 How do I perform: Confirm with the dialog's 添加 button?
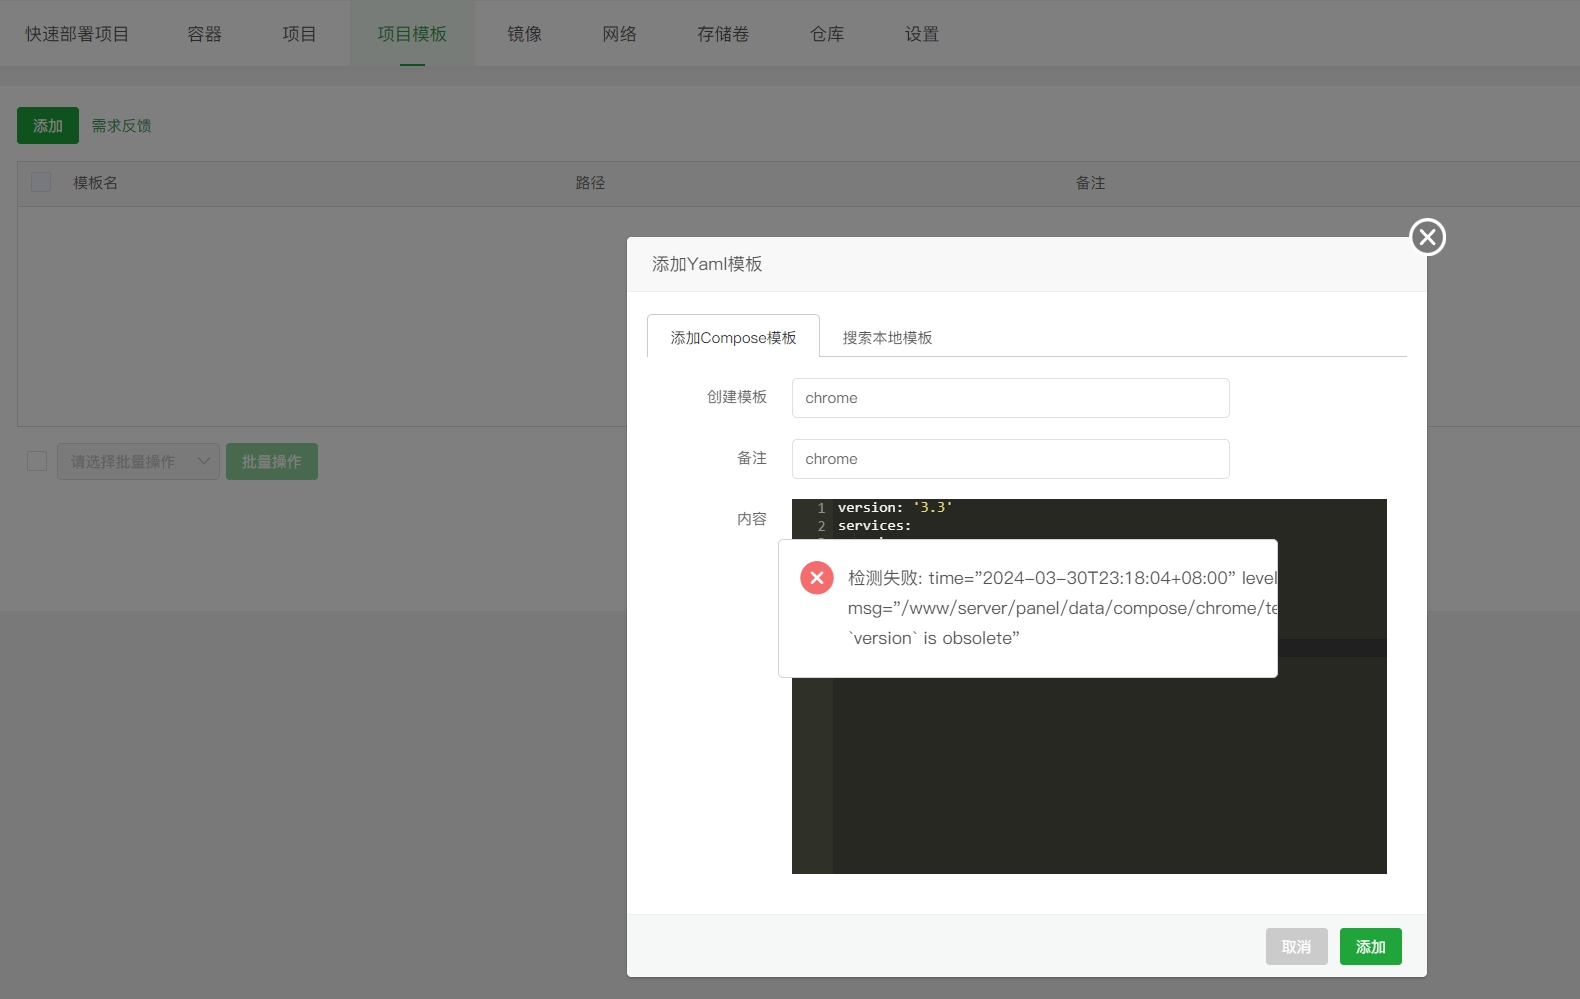[1370, 947]
